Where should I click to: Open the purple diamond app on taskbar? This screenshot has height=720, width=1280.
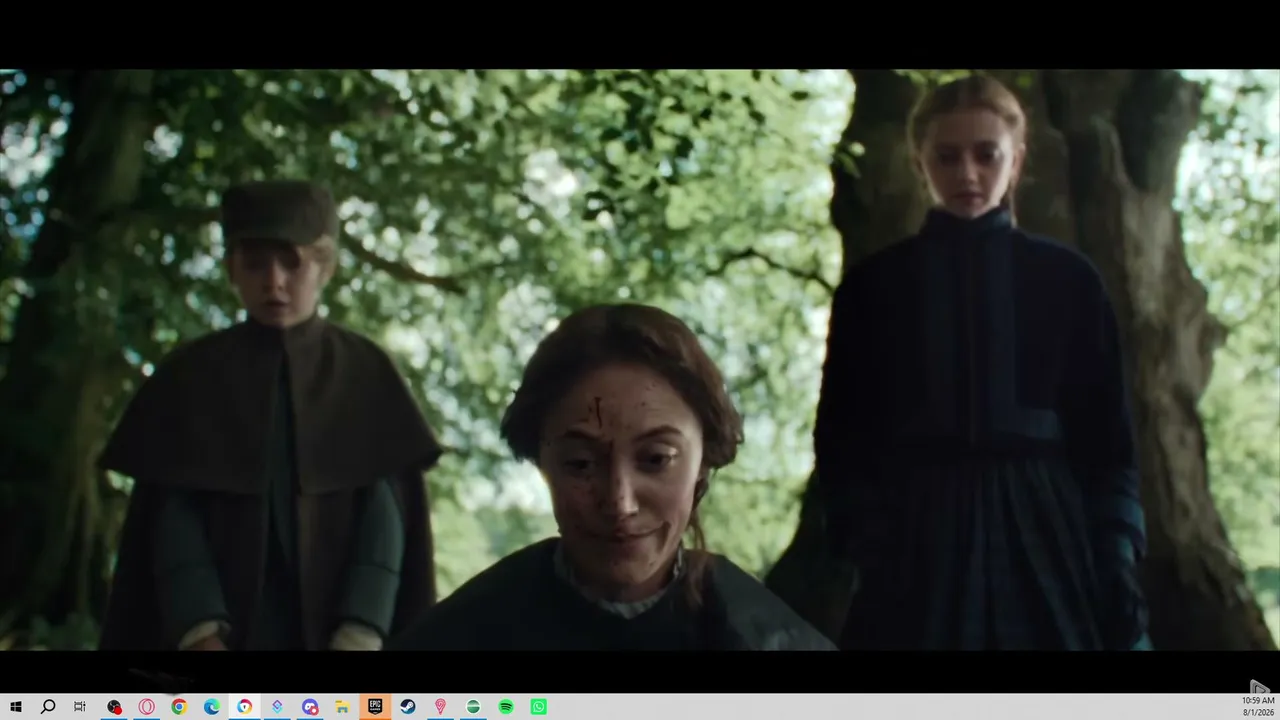coord(277,707)
